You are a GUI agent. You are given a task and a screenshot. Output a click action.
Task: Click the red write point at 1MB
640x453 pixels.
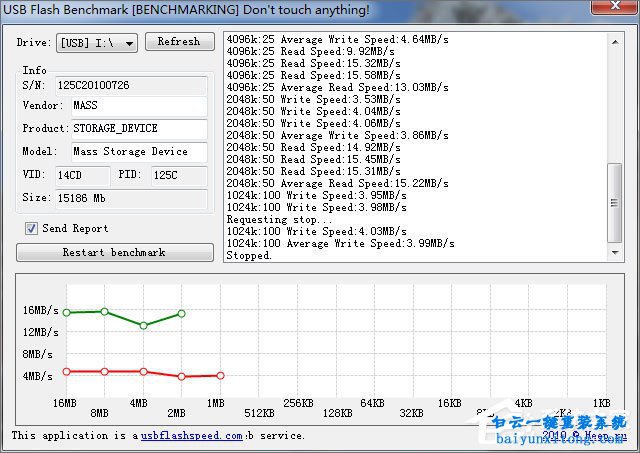[220, 375]
